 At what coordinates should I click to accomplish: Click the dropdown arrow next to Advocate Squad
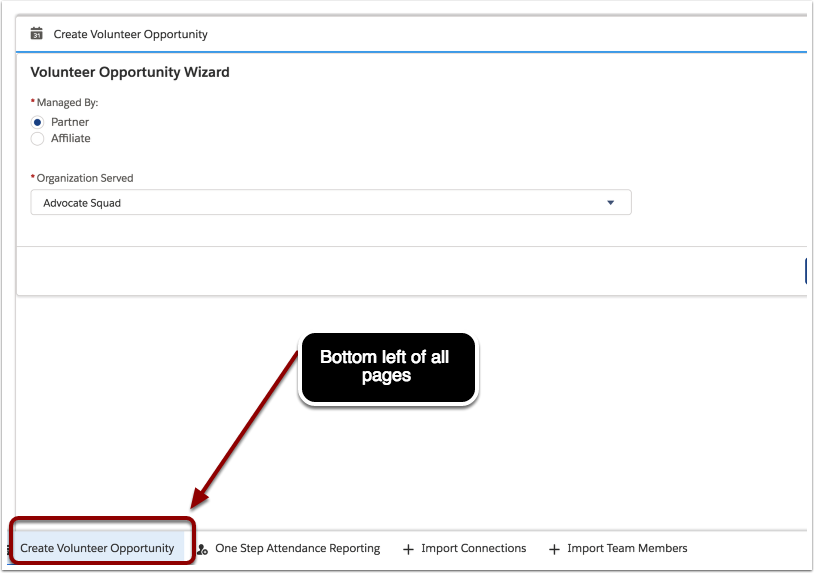click(610, 203)
